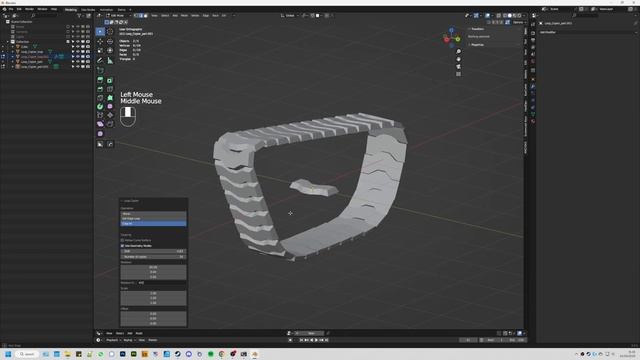Toggle first checkbox in Loop Copier panel
The image size is (640, 360).
(122, 240)
